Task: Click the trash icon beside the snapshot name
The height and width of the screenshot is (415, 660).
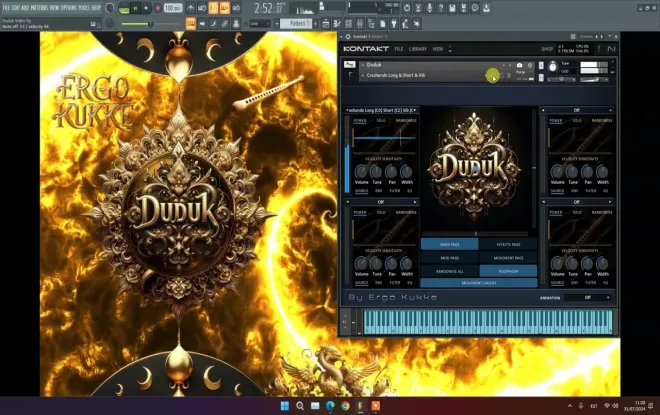Action: [508, 76]
